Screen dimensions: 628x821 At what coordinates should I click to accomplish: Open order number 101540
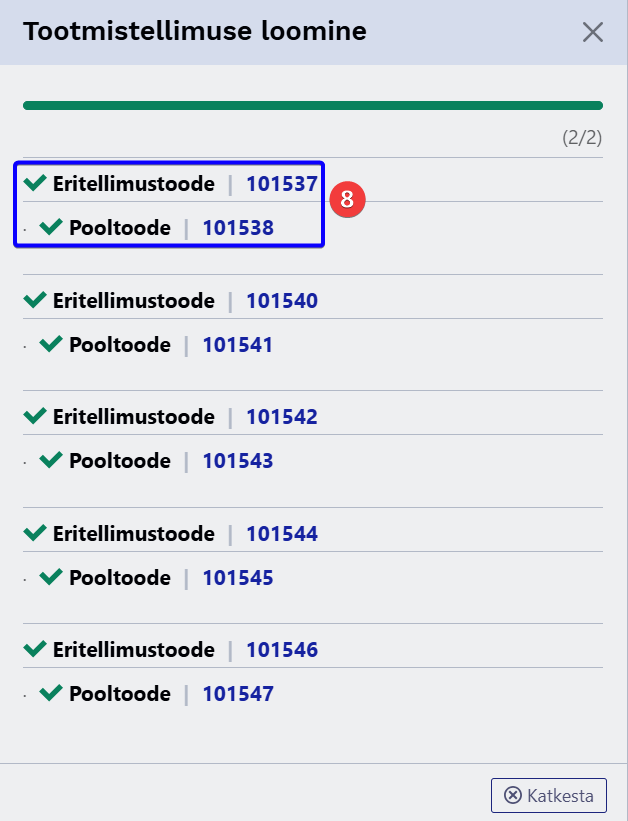tap(282, 301)
